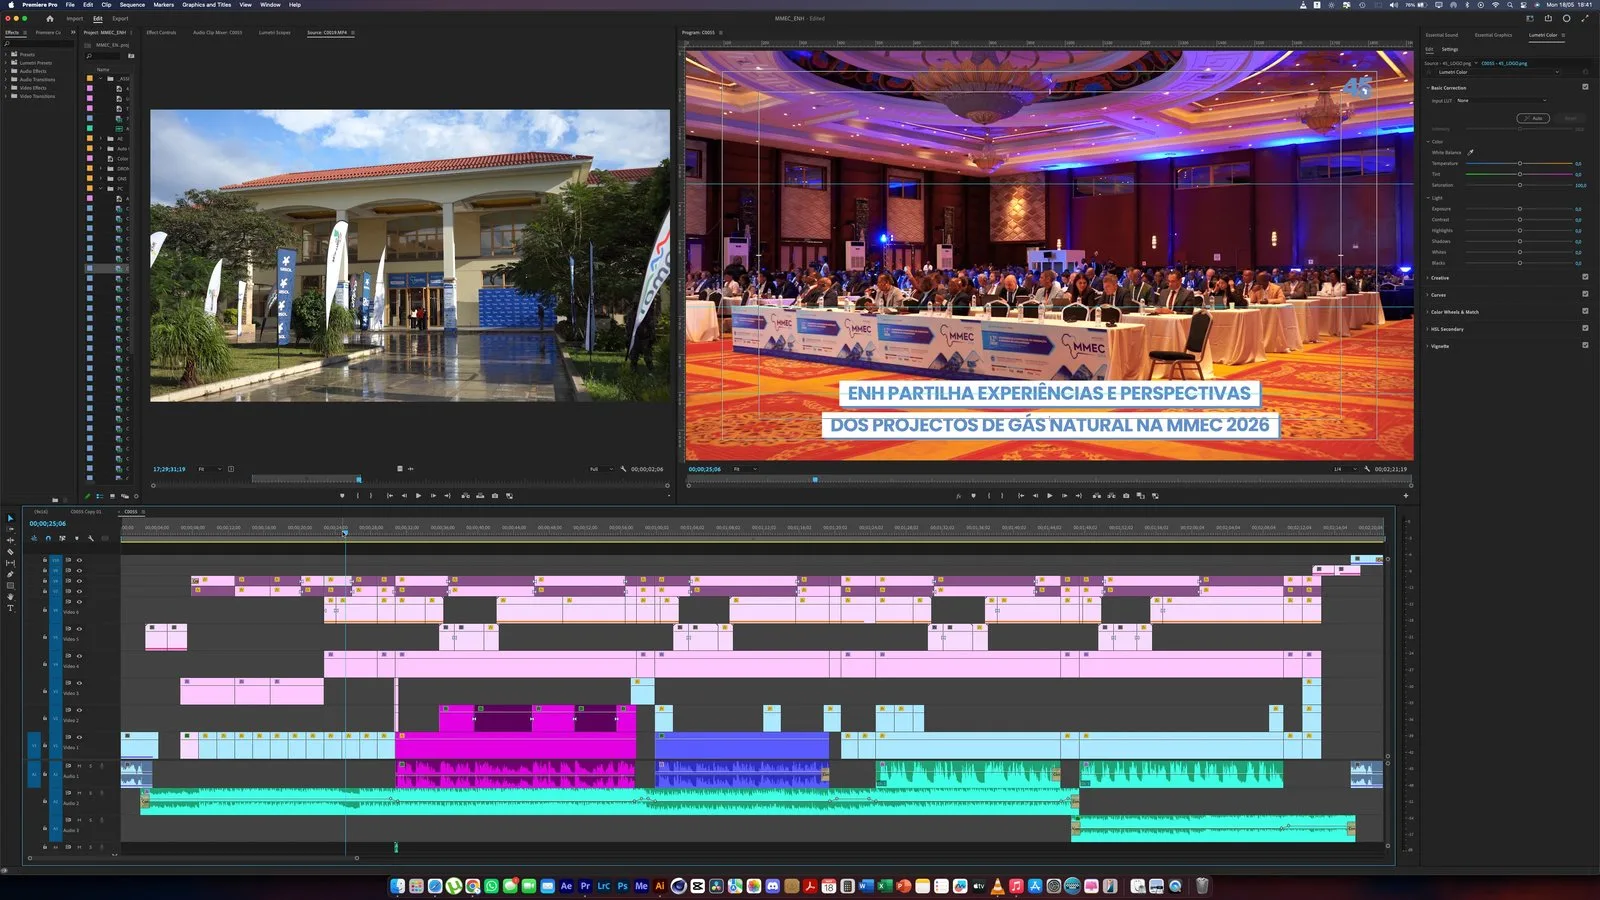Adjust the Saturation slider handle

coord(1520,185)
